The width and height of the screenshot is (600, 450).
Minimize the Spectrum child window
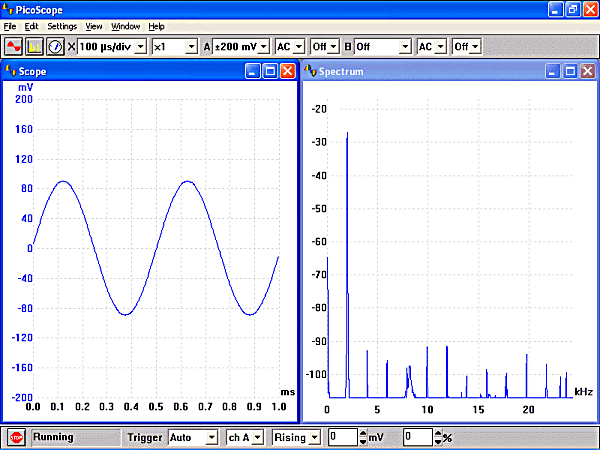pyautogui.click(x=553, y=71)
